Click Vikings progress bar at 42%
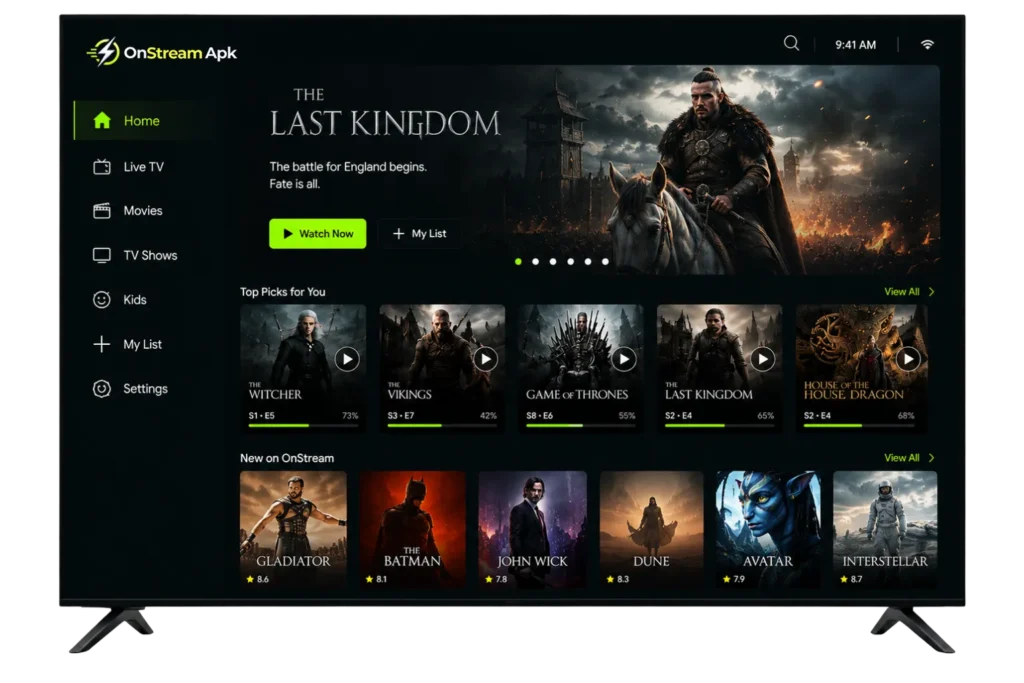 click(441, 425)
